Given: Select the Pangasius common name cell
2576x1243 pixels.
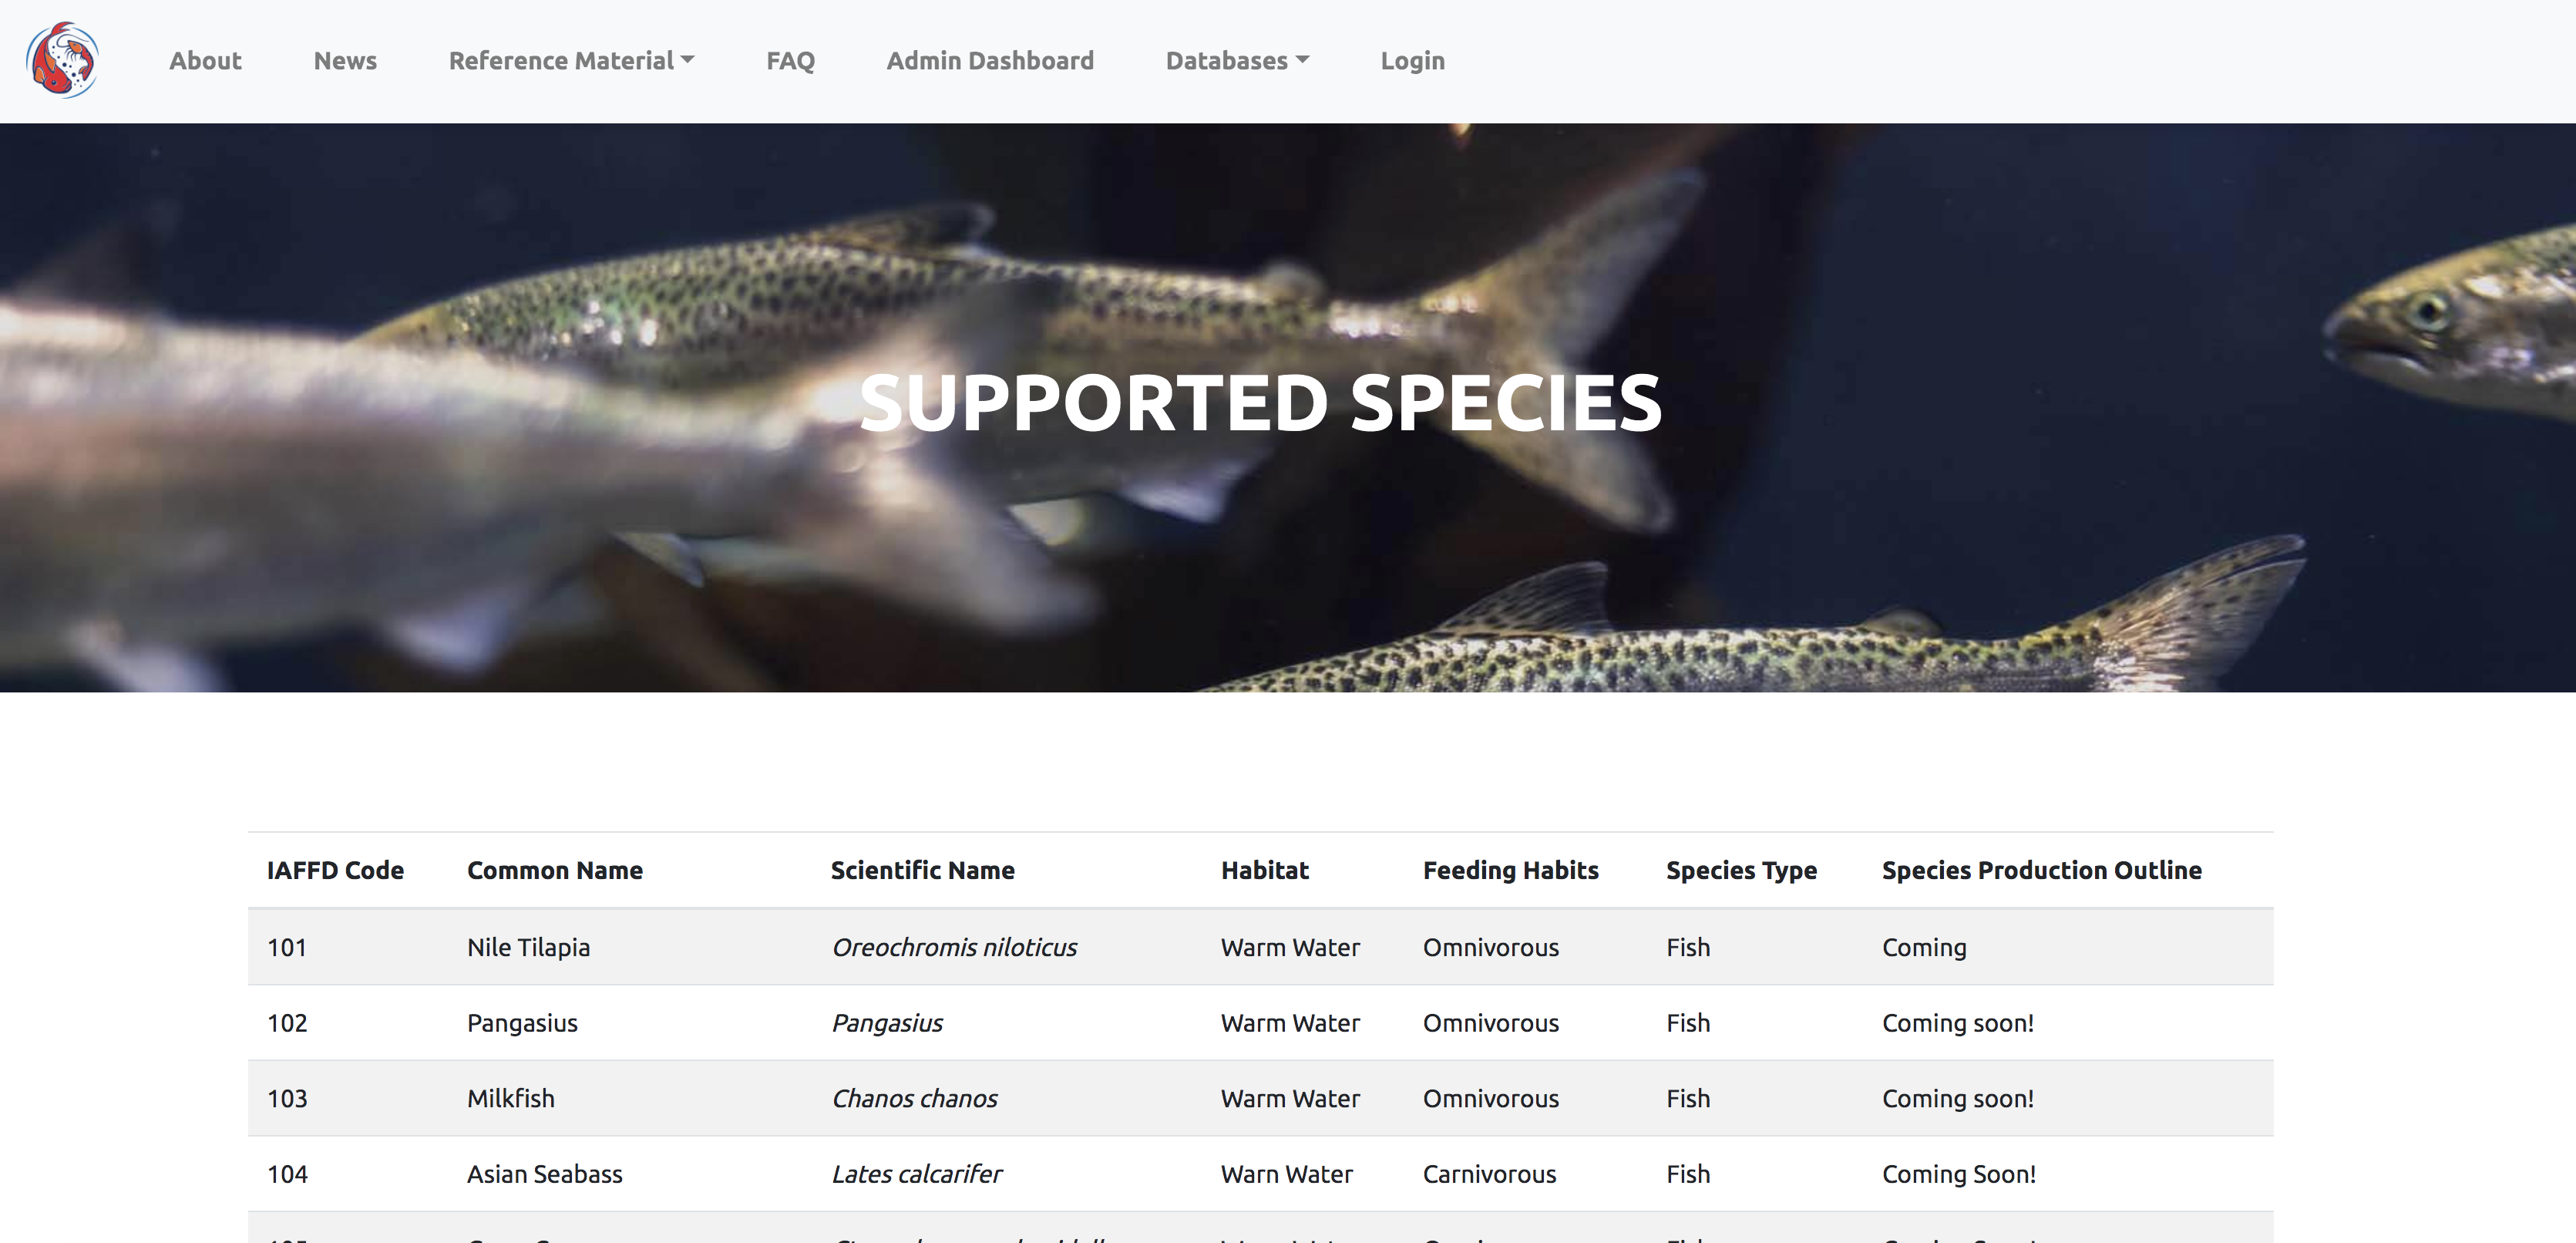Looking at the screenshot, I should point(522,1023).
